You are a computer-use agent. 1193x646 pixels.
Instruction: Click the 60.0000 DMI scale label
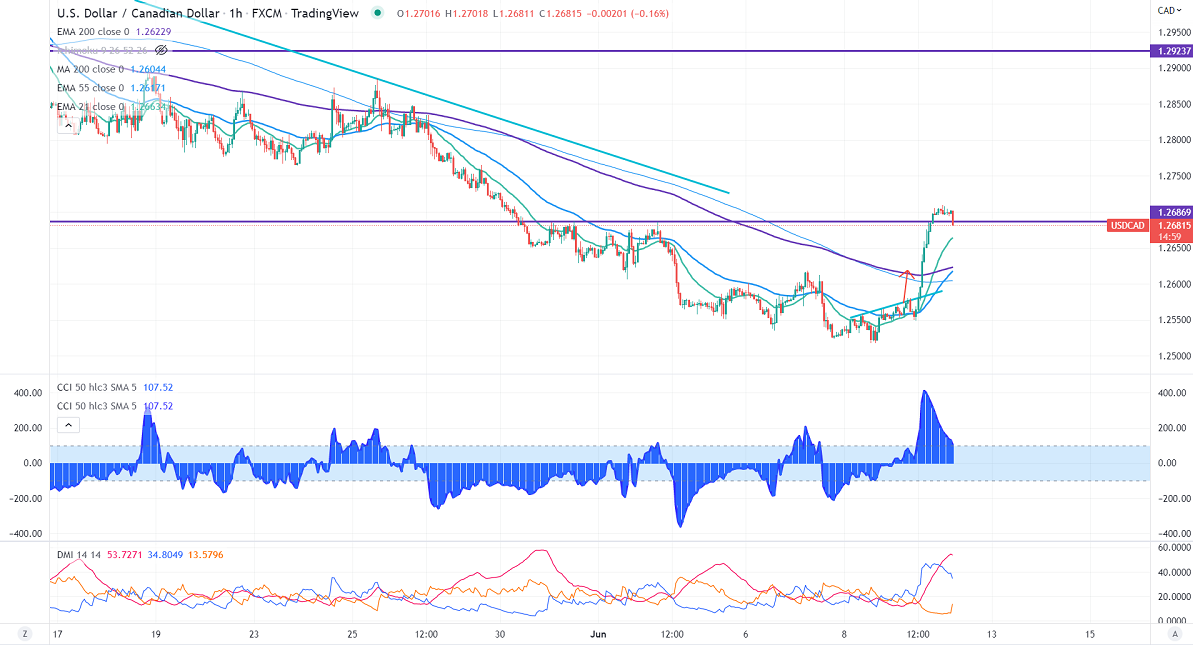coord(1173,548)
